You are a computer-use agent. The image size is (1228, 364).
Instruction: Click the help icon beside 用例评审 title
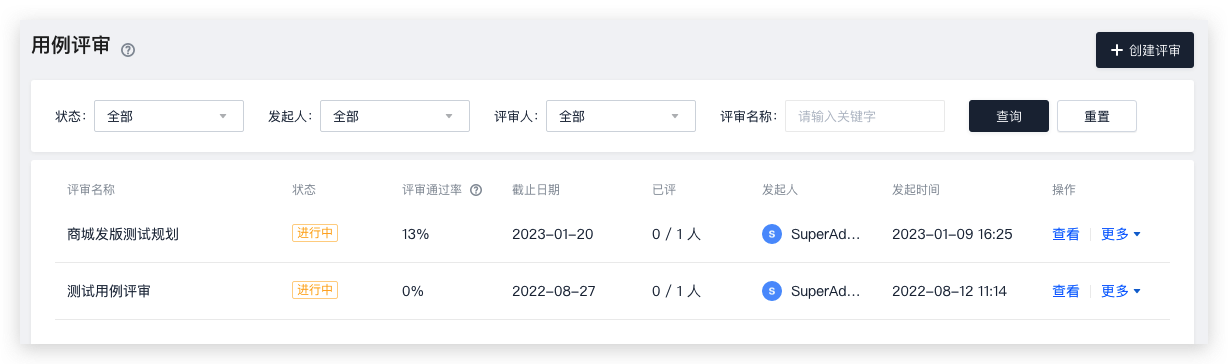[x=128, y=50]
